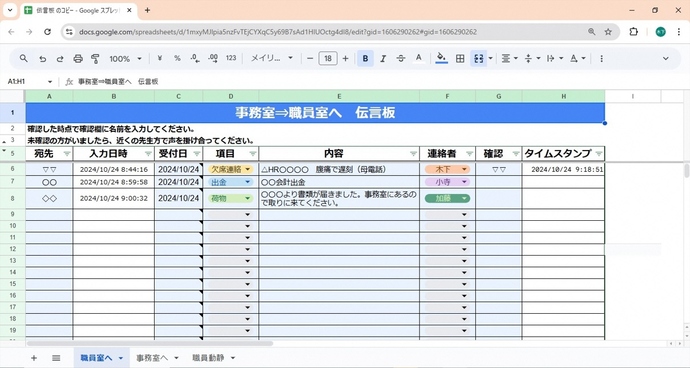
Task: Expand hidden row 4 arrow
Action: pos(4,151)
